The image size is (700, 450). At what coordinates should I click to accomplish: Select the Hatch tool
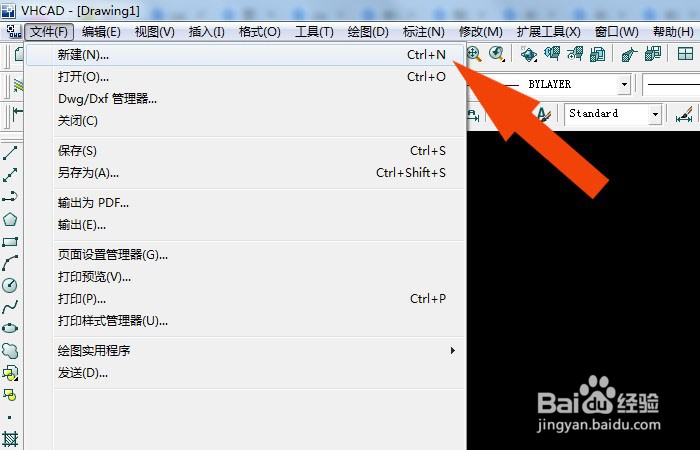click(x=10, y=439)
